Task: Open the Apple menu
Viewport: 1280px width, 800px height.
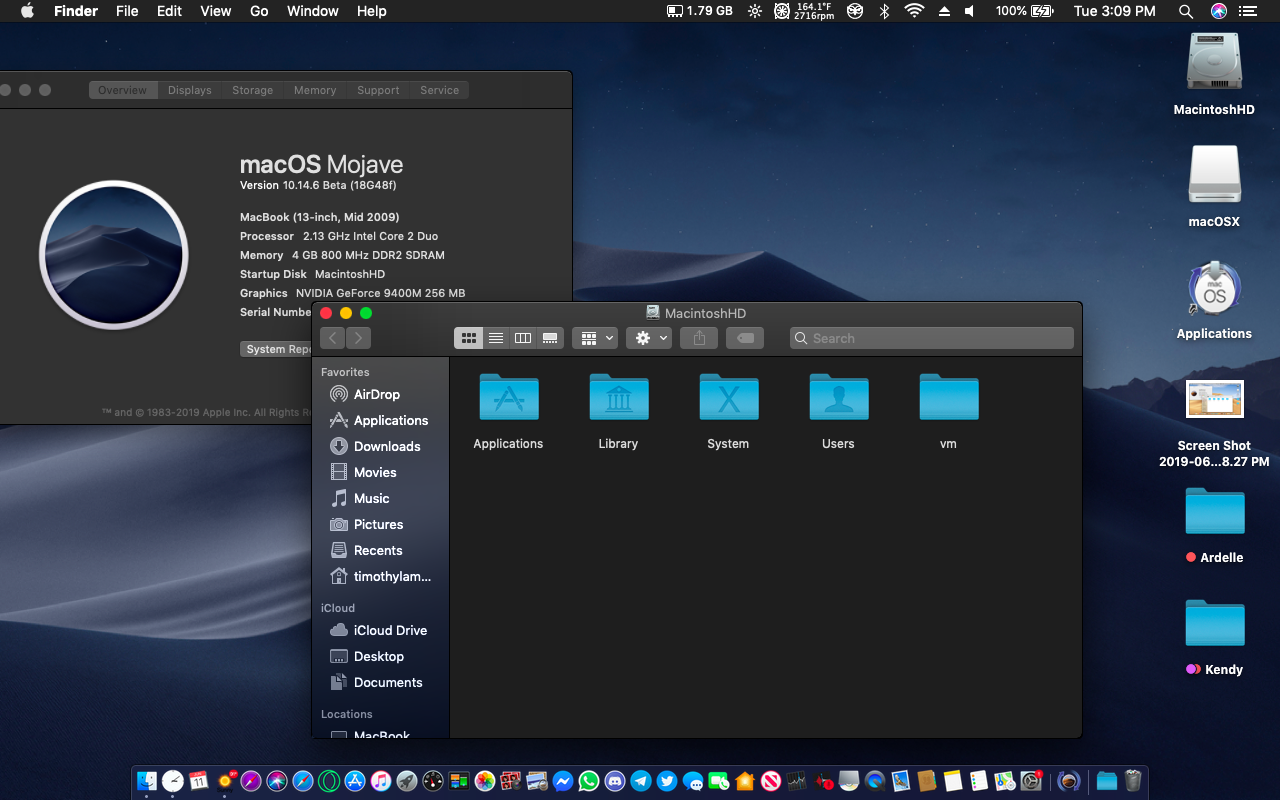Action: [x=27, y=11]
